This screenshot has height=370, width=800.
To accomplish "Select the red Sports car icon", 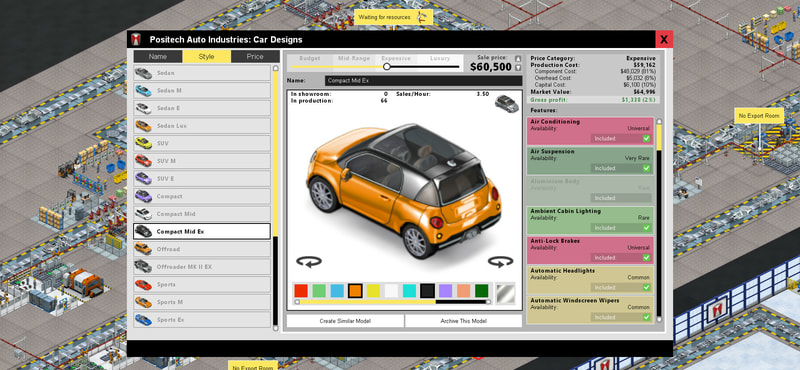I will pos(143,285).
